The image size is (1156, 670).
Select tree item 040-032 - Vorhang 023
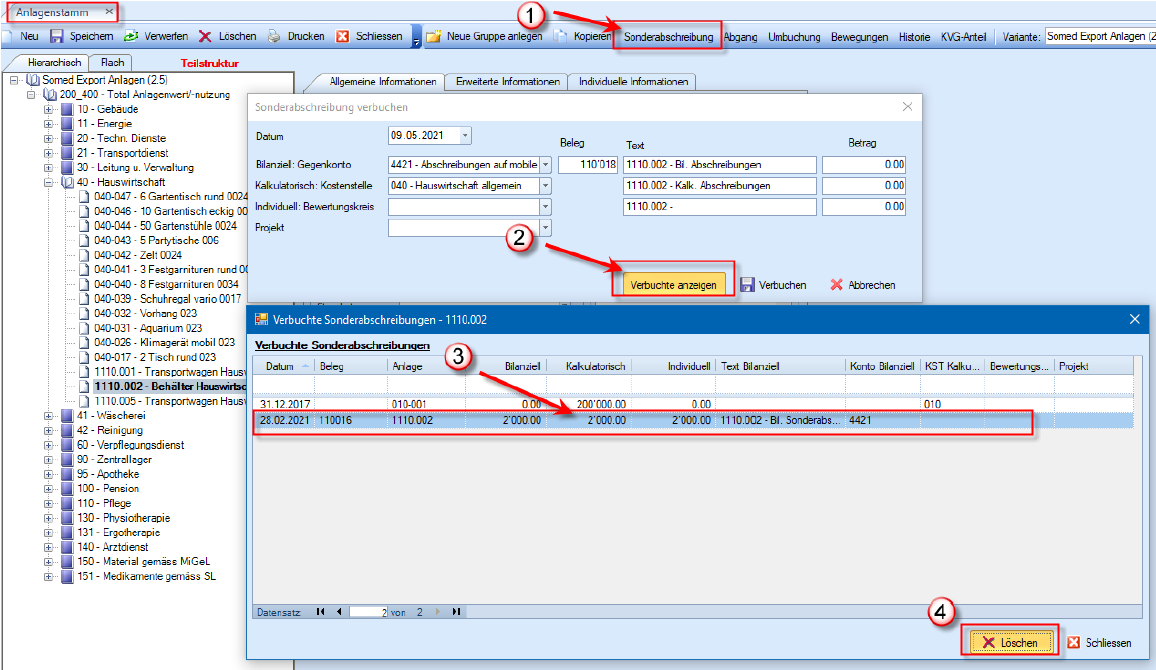pos(145,313)
